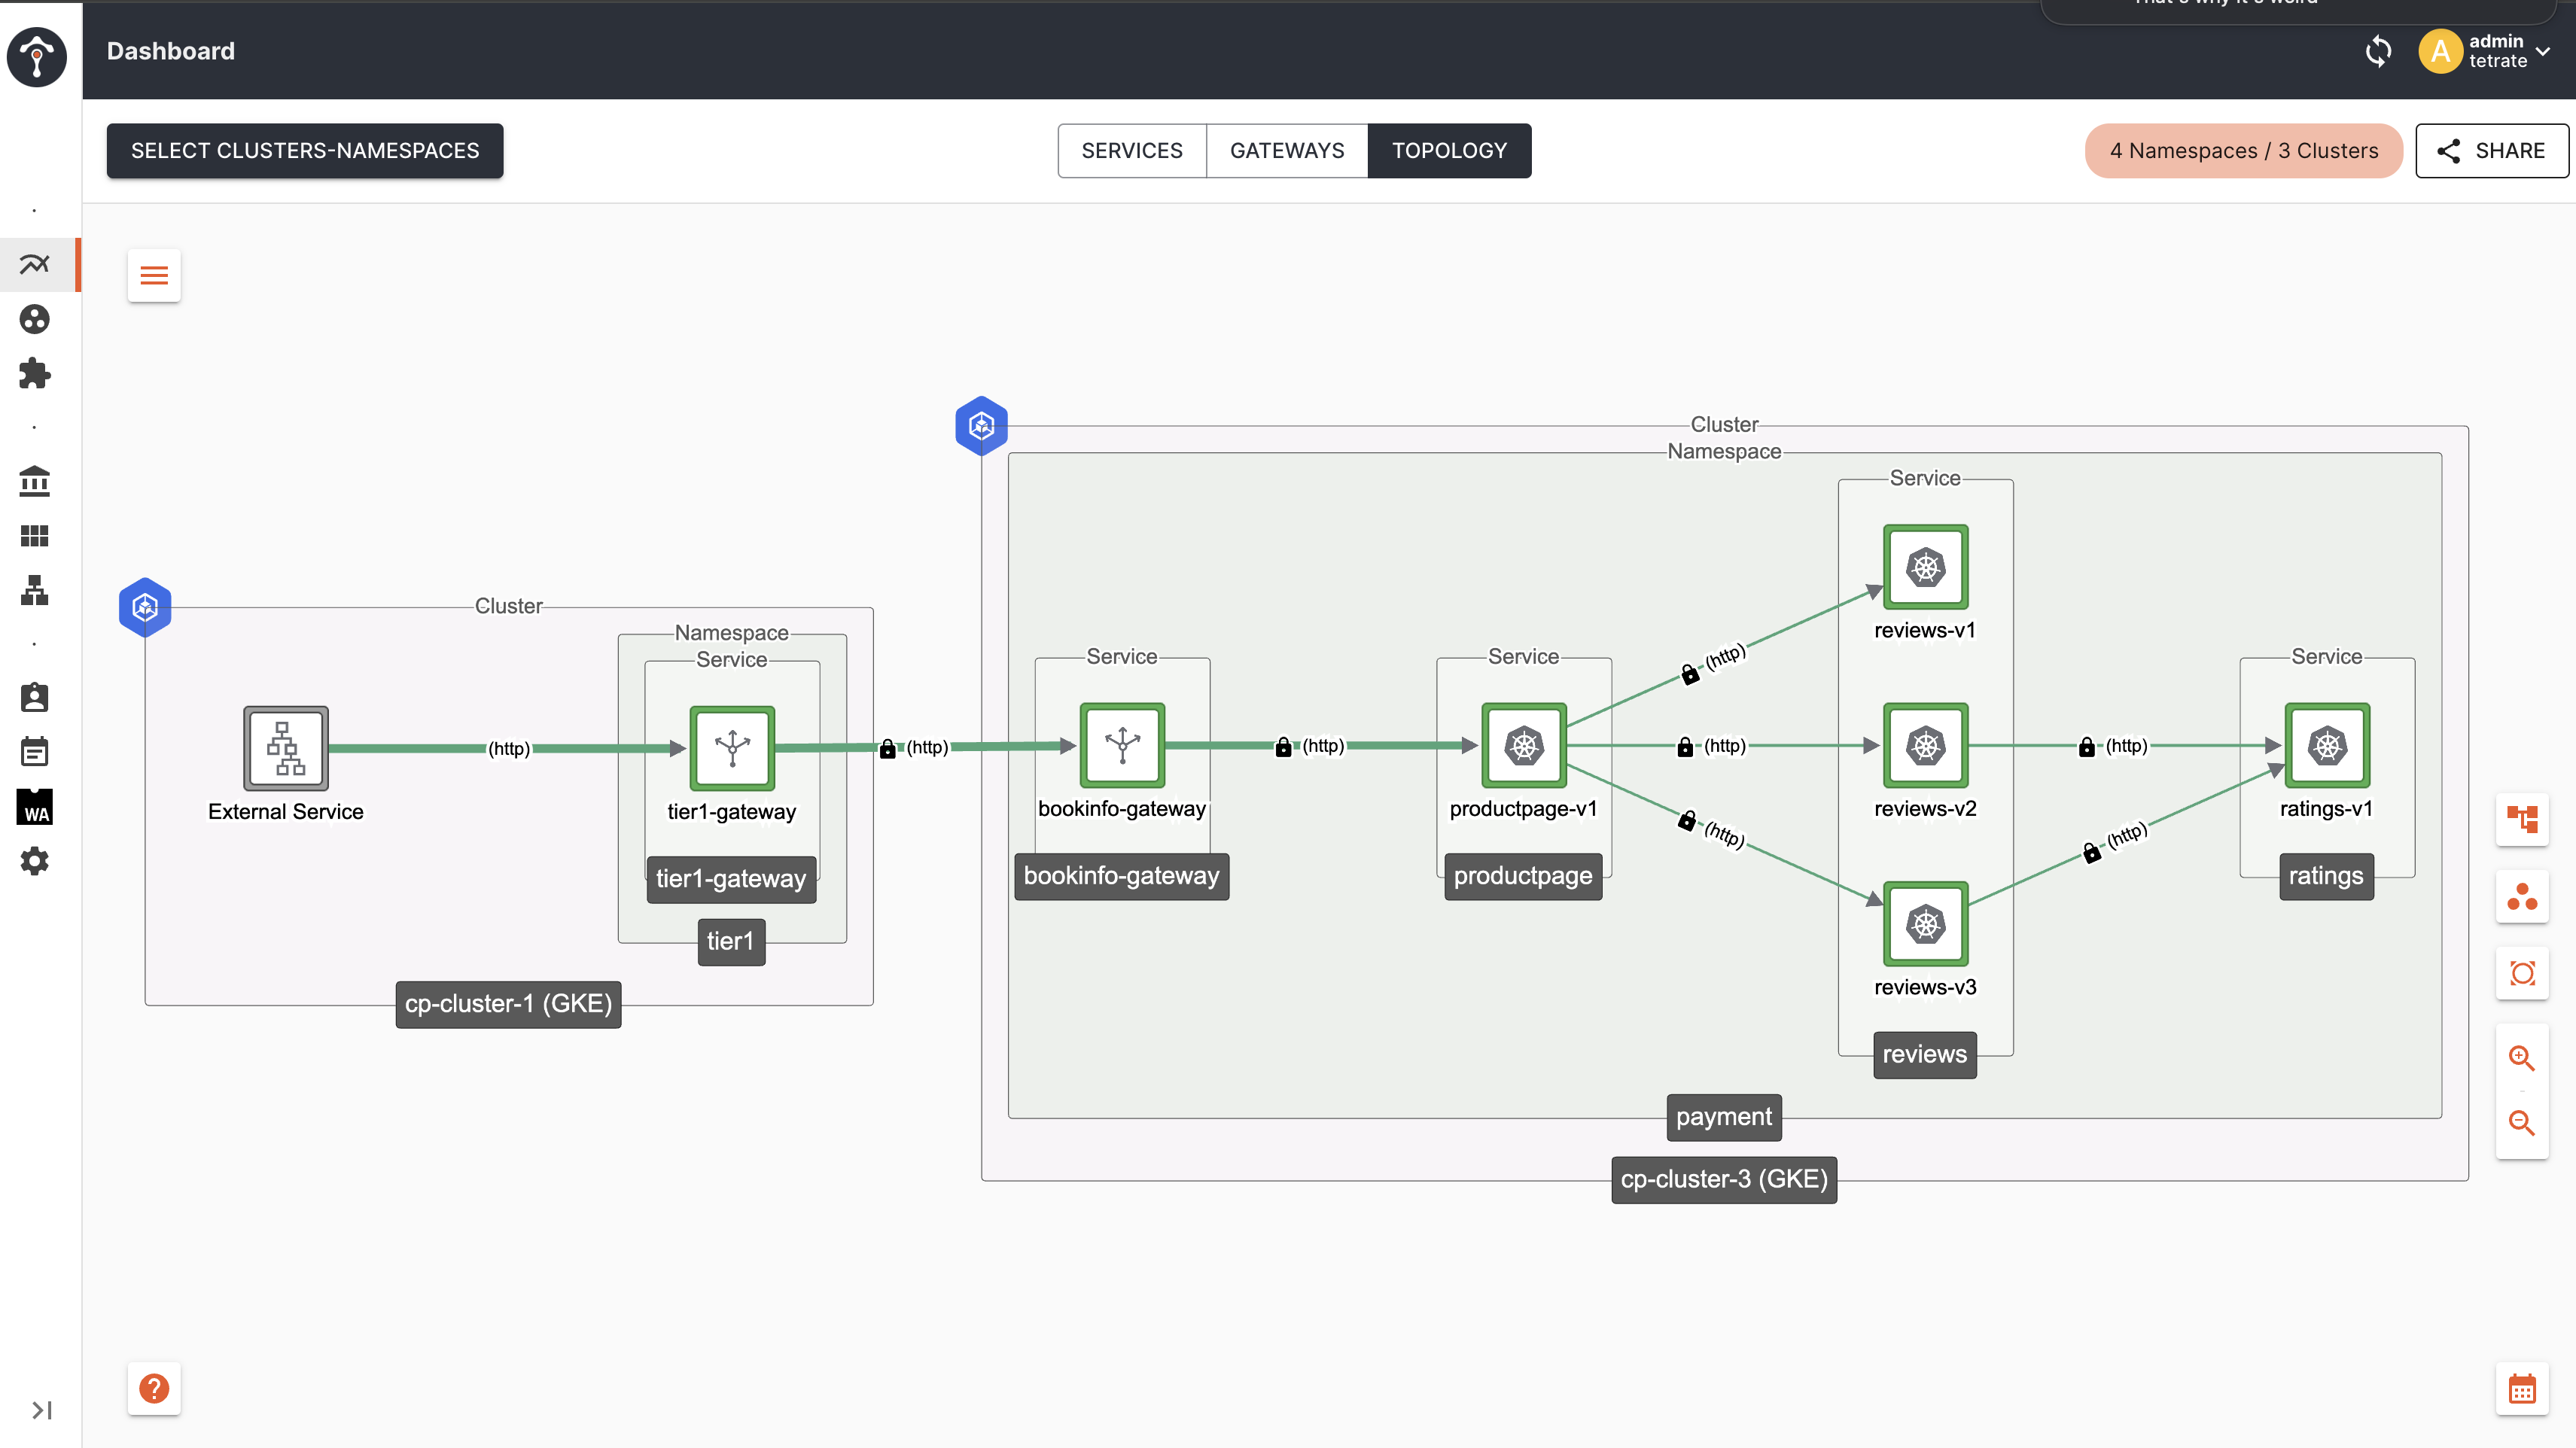Image resolution: width=2576 pixels, height=1448 pixels.
Task: Open the dashboard trend icon in sidebar
Action: [x=34, y=264]
